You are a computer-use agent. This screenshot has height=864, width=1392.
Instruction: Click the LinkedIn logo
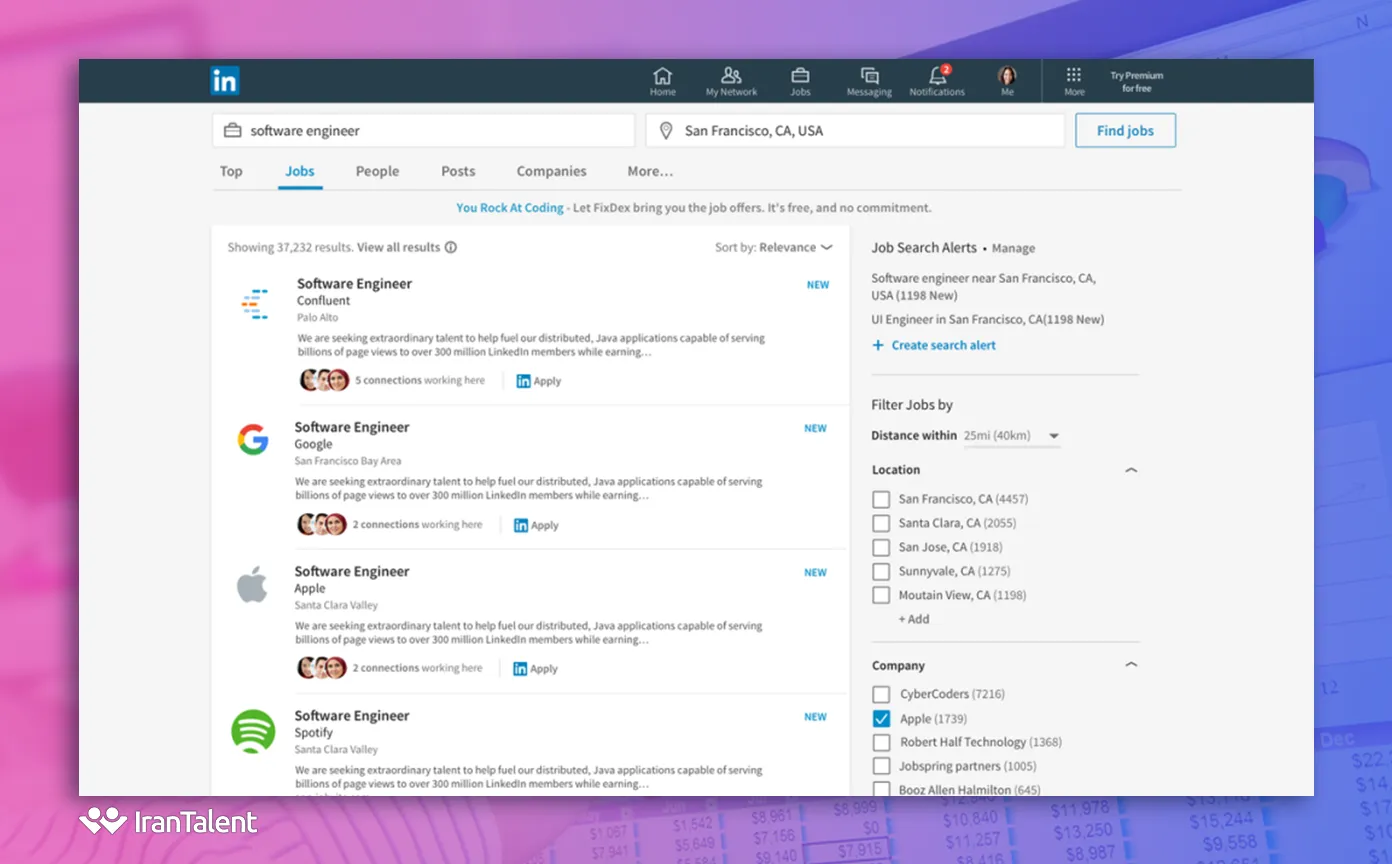(225, 81)
